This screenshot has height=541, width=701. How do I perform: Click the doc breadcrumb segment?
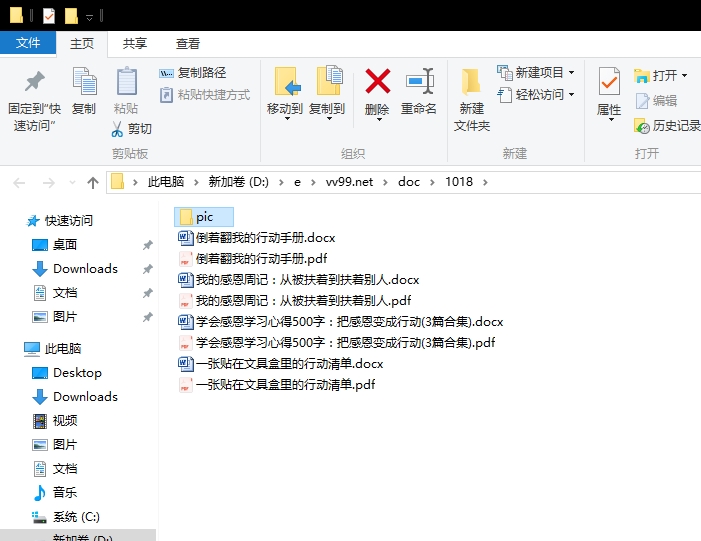[x=409, y=182]
